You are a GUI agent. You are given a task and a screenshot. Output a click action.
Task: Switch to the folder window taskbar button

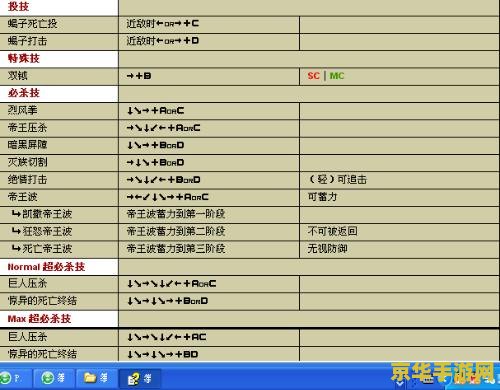pyautogui.click(x=96, y=378)
